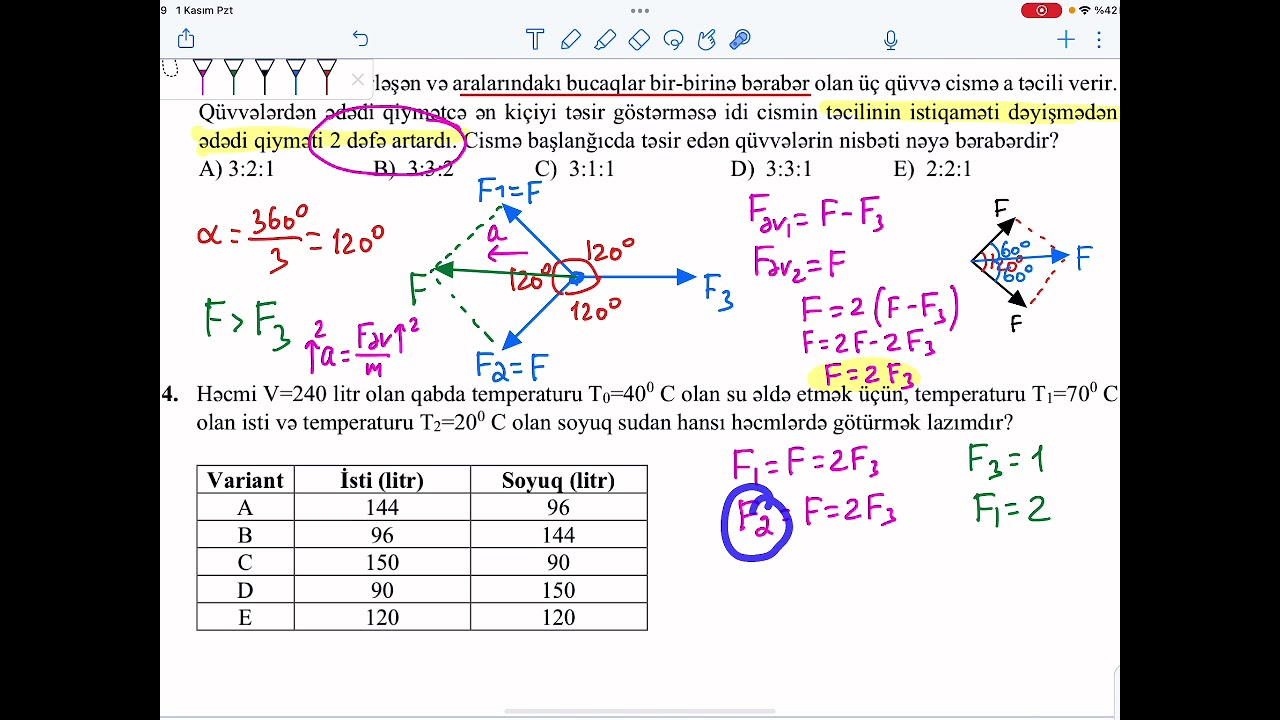Open the three-dot more options menu
This screenshot has width=1280, height=720.
pos(1099,39)
